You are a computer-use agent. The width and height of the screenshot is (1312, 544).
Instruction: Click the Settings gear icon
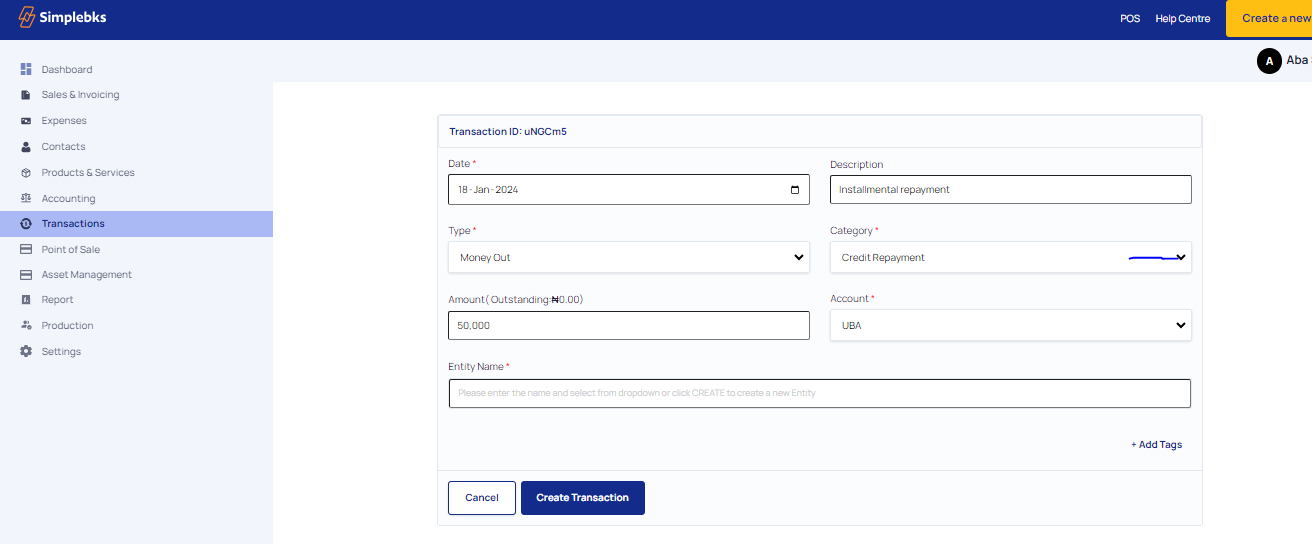pyautogui.click(x=26, y=352)
